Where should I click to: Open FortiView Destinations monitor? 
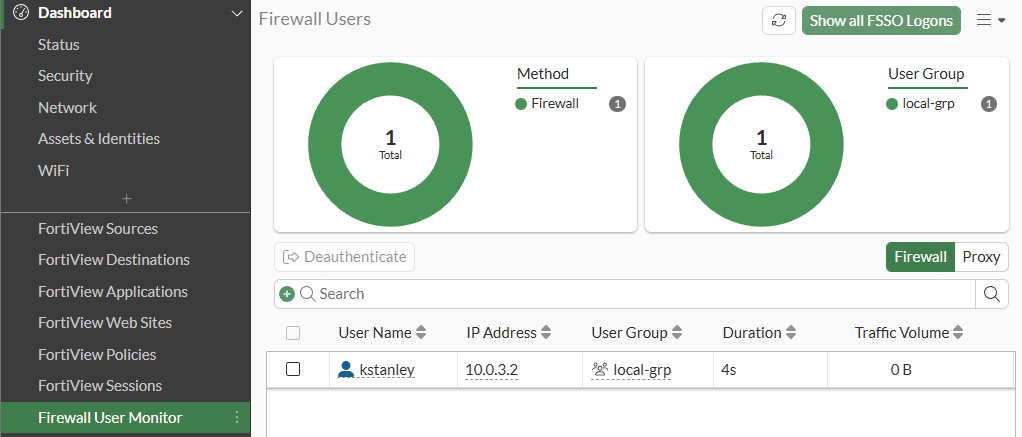click(x=114, y=260)
